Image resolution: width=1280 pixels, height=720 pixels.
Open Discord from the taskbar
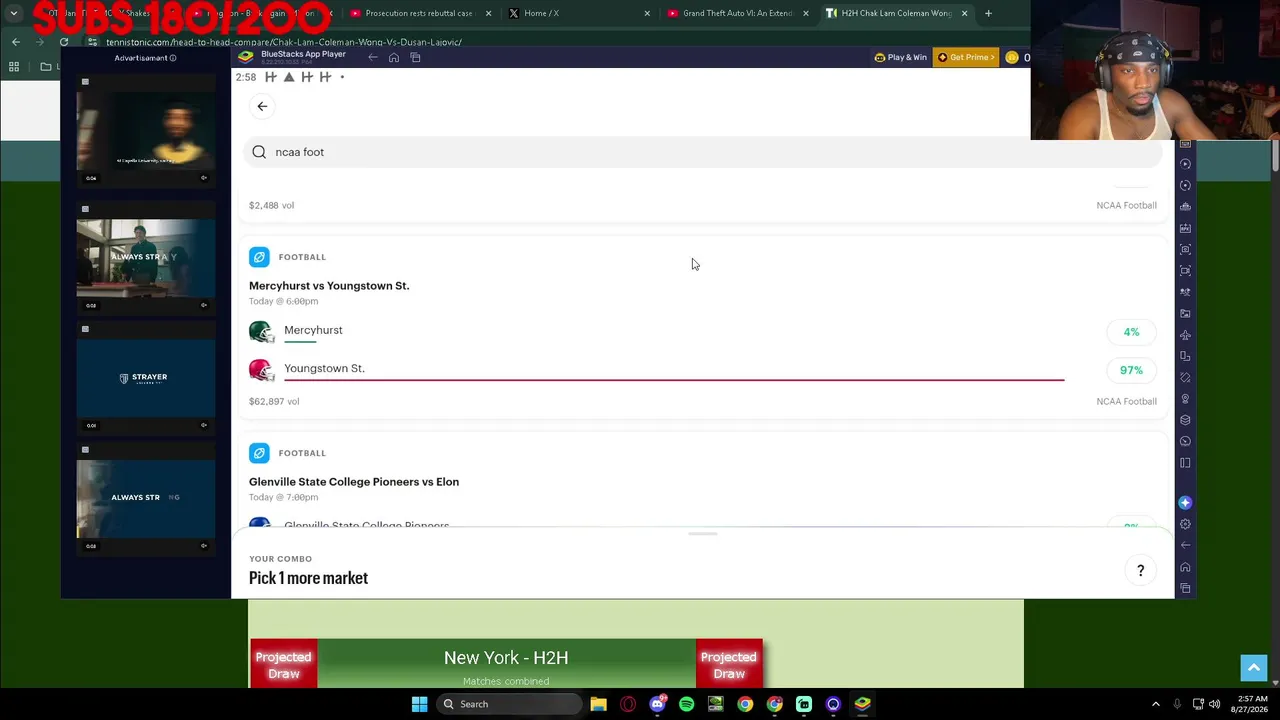point(657,704)
